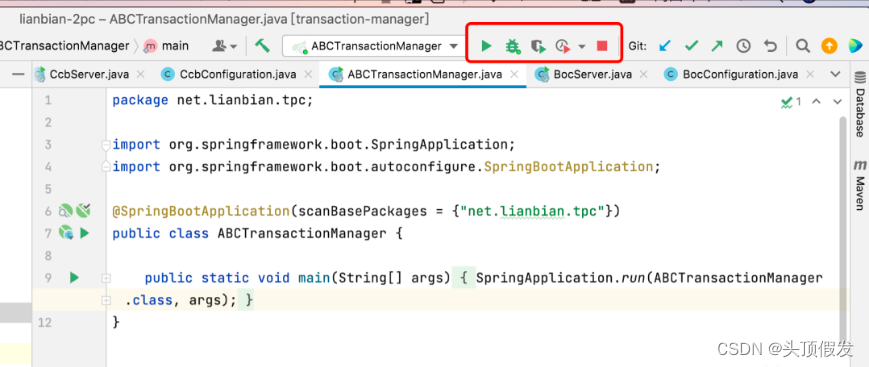Run class from line 7 gutter arrow
This screenshot has width=869, height=367.
84,233
